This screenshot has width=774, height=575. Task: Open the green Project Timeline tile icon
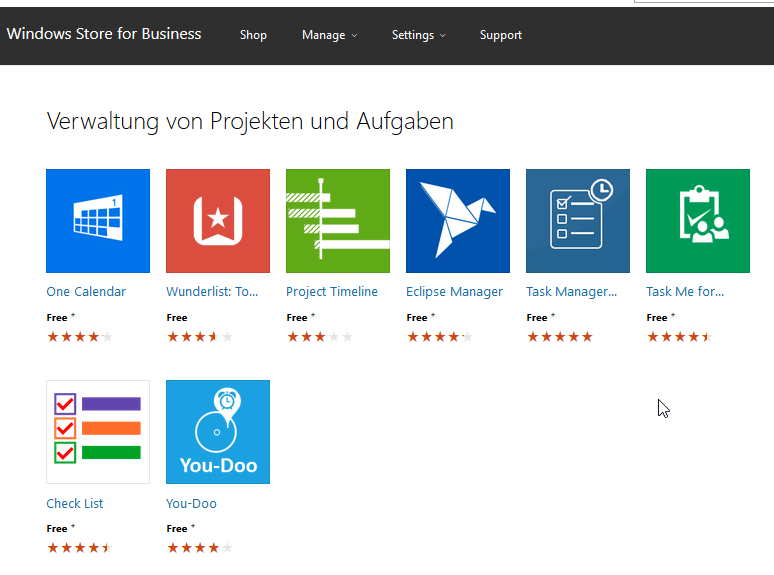click(x=338, y=221)
